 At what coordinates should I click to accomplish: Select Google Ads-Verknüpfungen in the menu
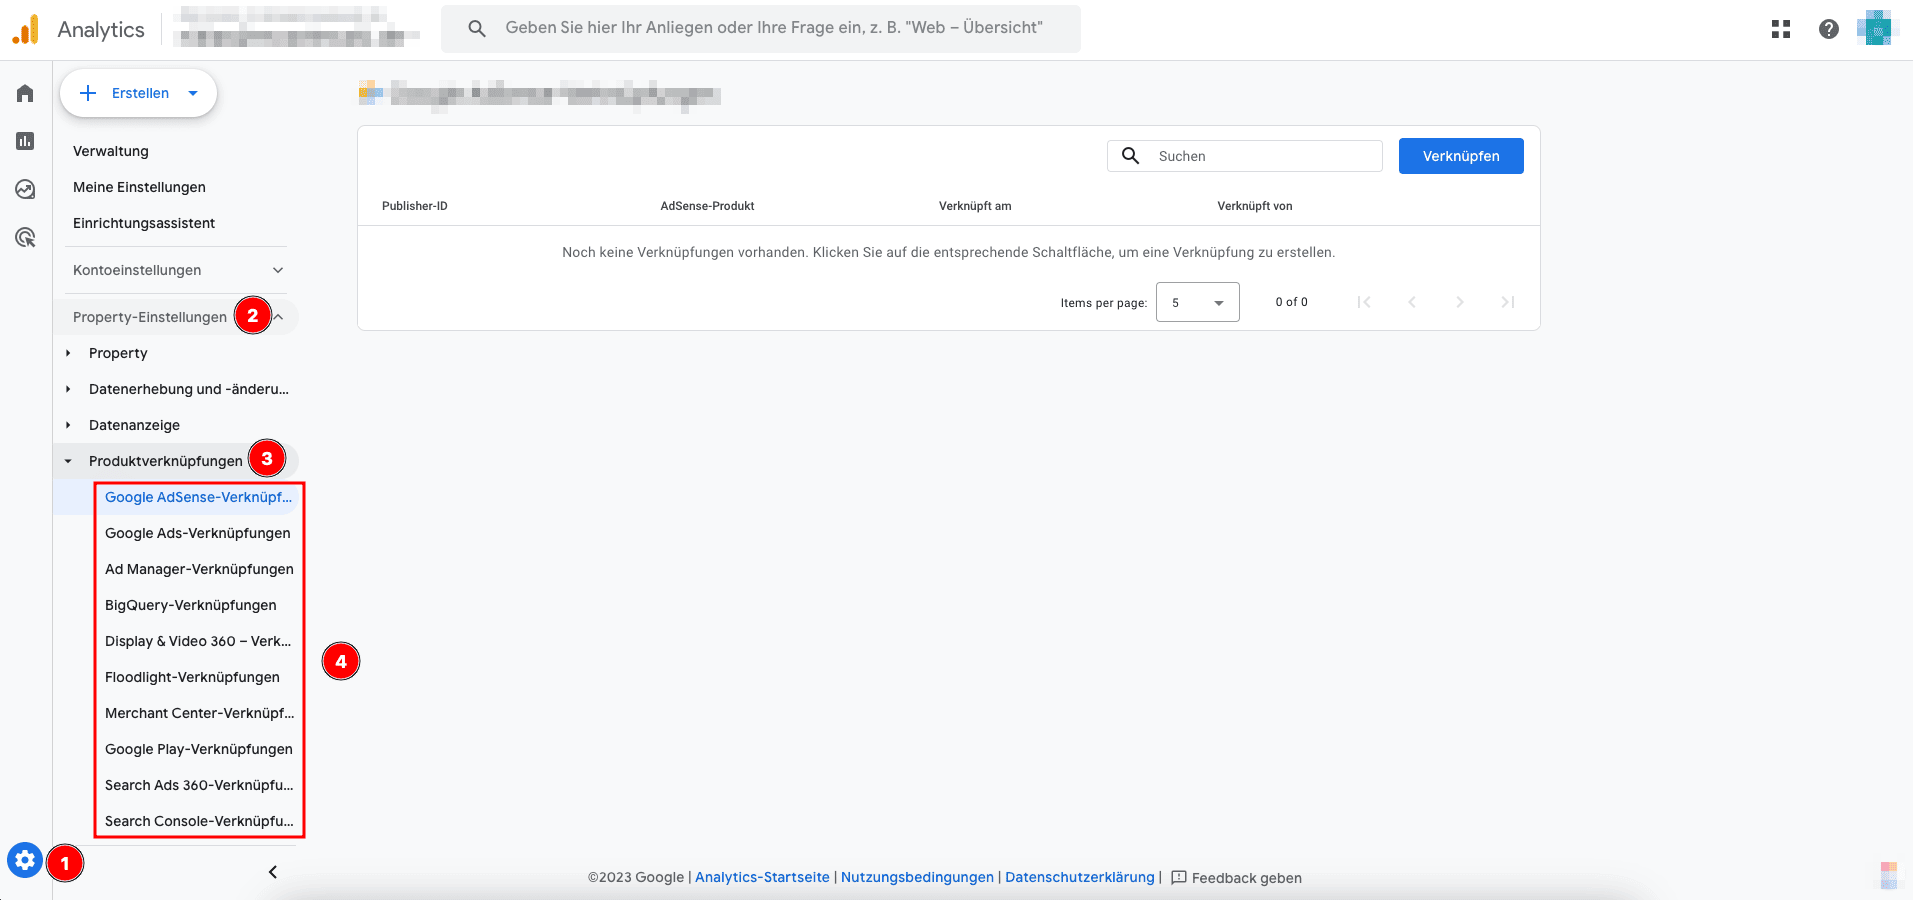(197, 533)
